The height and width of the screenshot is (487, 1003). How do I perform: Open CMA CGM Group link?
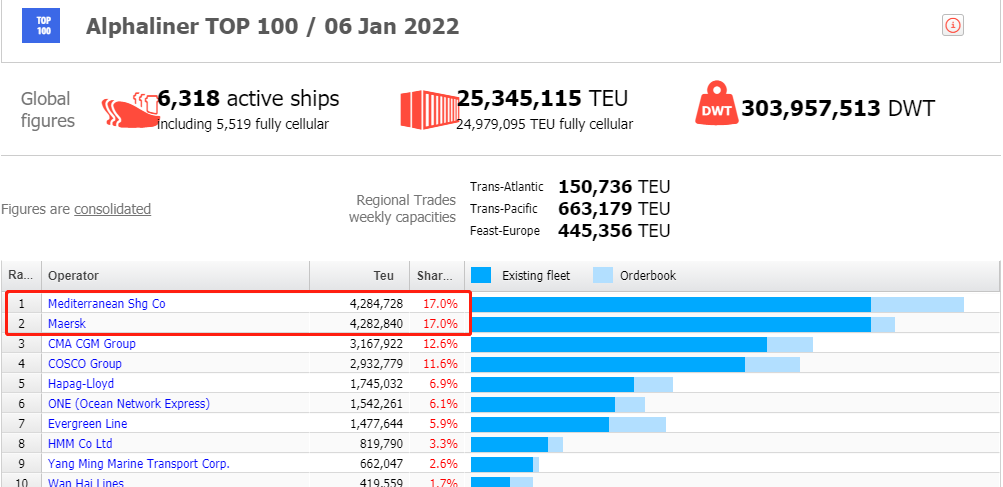(x=91, y=344)
